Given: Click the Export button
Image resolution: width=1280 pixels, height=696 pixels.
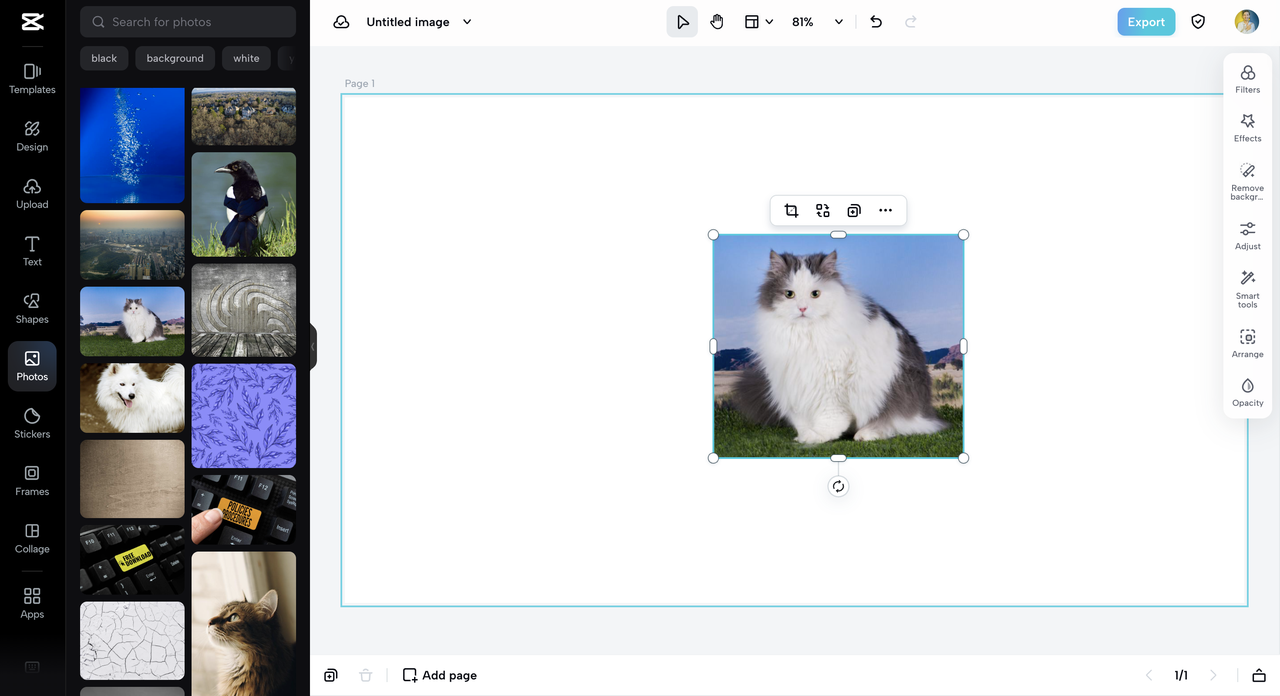Looking at the screenshot, I should [1146, 22].
